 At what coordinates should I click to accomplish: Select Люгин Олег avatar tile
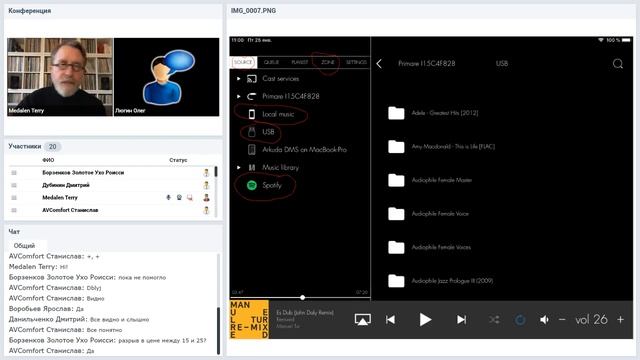pos(167,77)
